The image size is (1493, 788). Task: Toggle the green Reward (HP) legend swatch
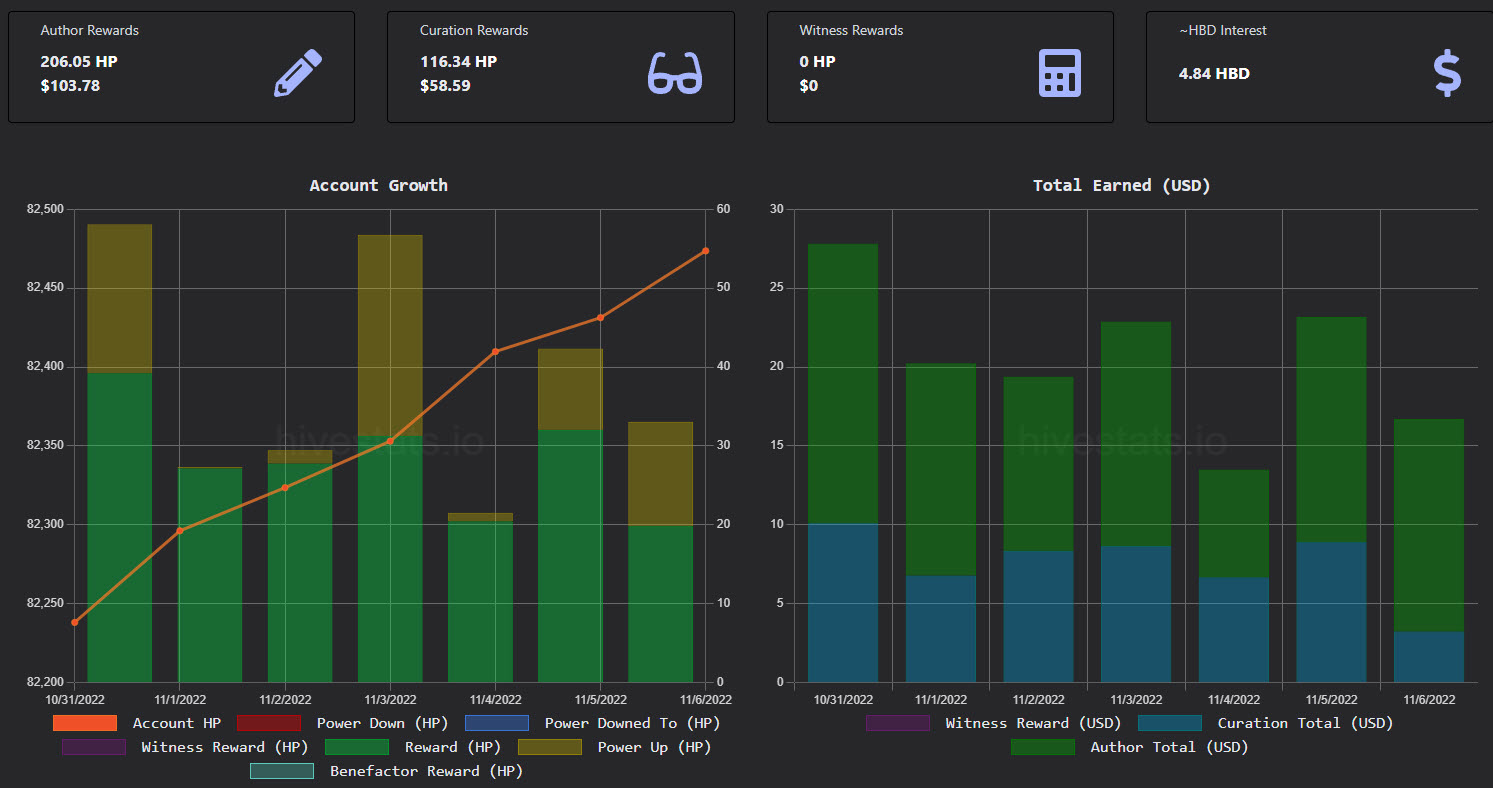tap(356, 747)
